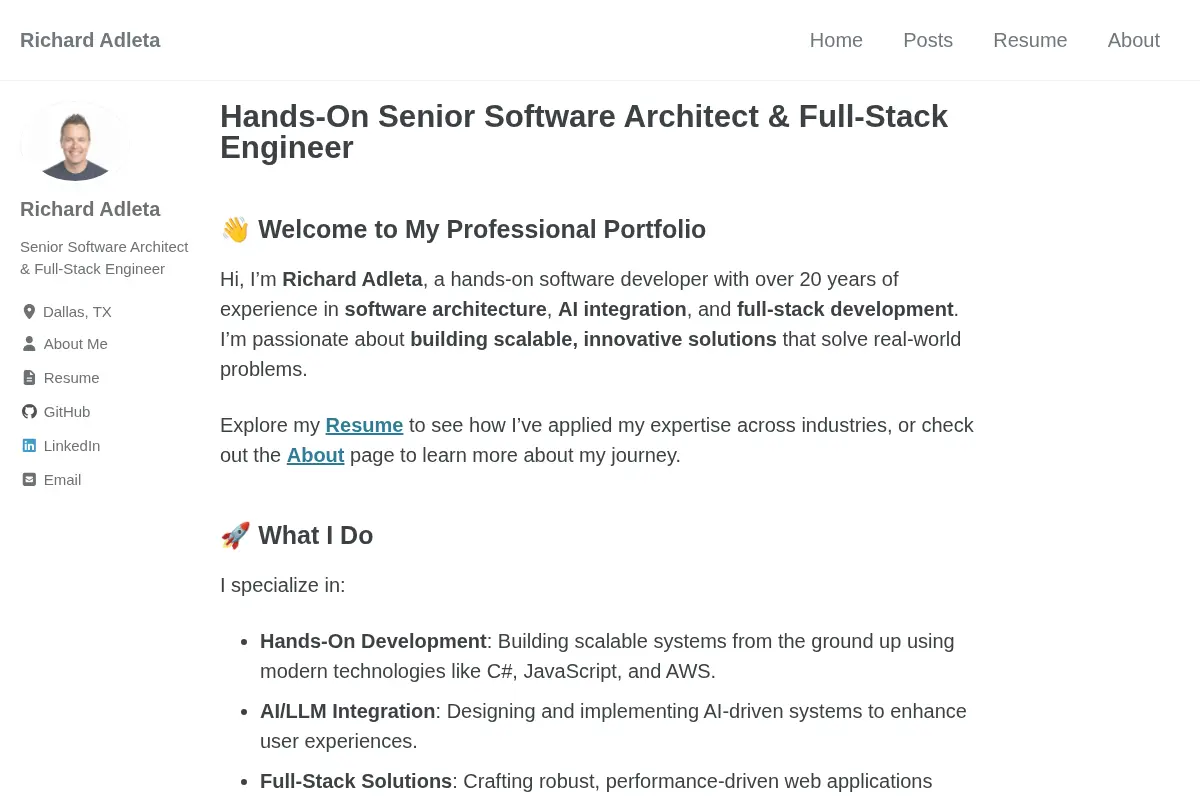
Task: Click the Richard Adleta site title in header
Action: point(90,40)
